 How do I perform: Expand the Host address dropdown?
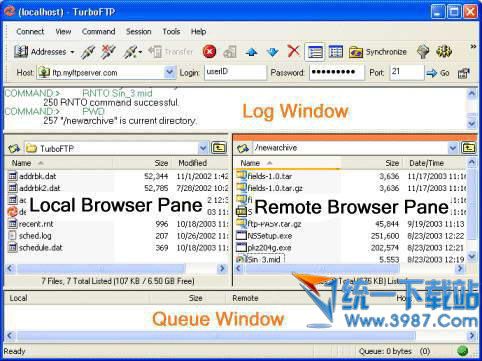(170, 72)
